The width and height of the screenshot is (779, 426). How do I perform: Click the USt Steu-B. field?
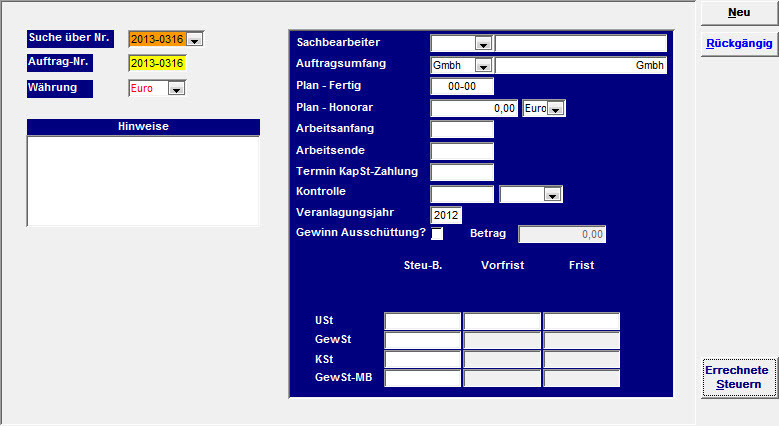[x=423, y=321]
